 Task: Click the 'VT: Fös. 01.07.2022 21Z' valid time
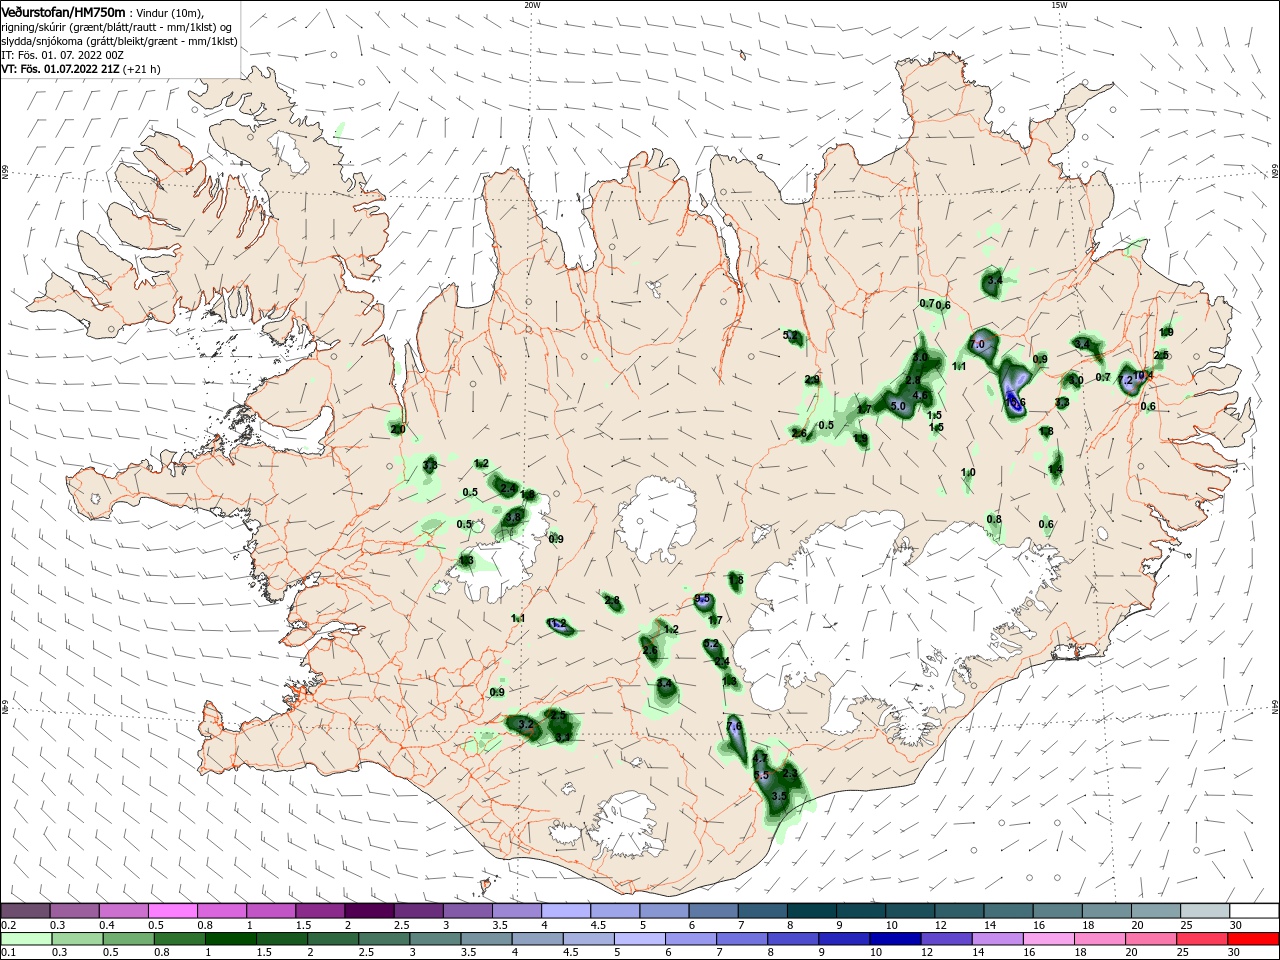60,69
